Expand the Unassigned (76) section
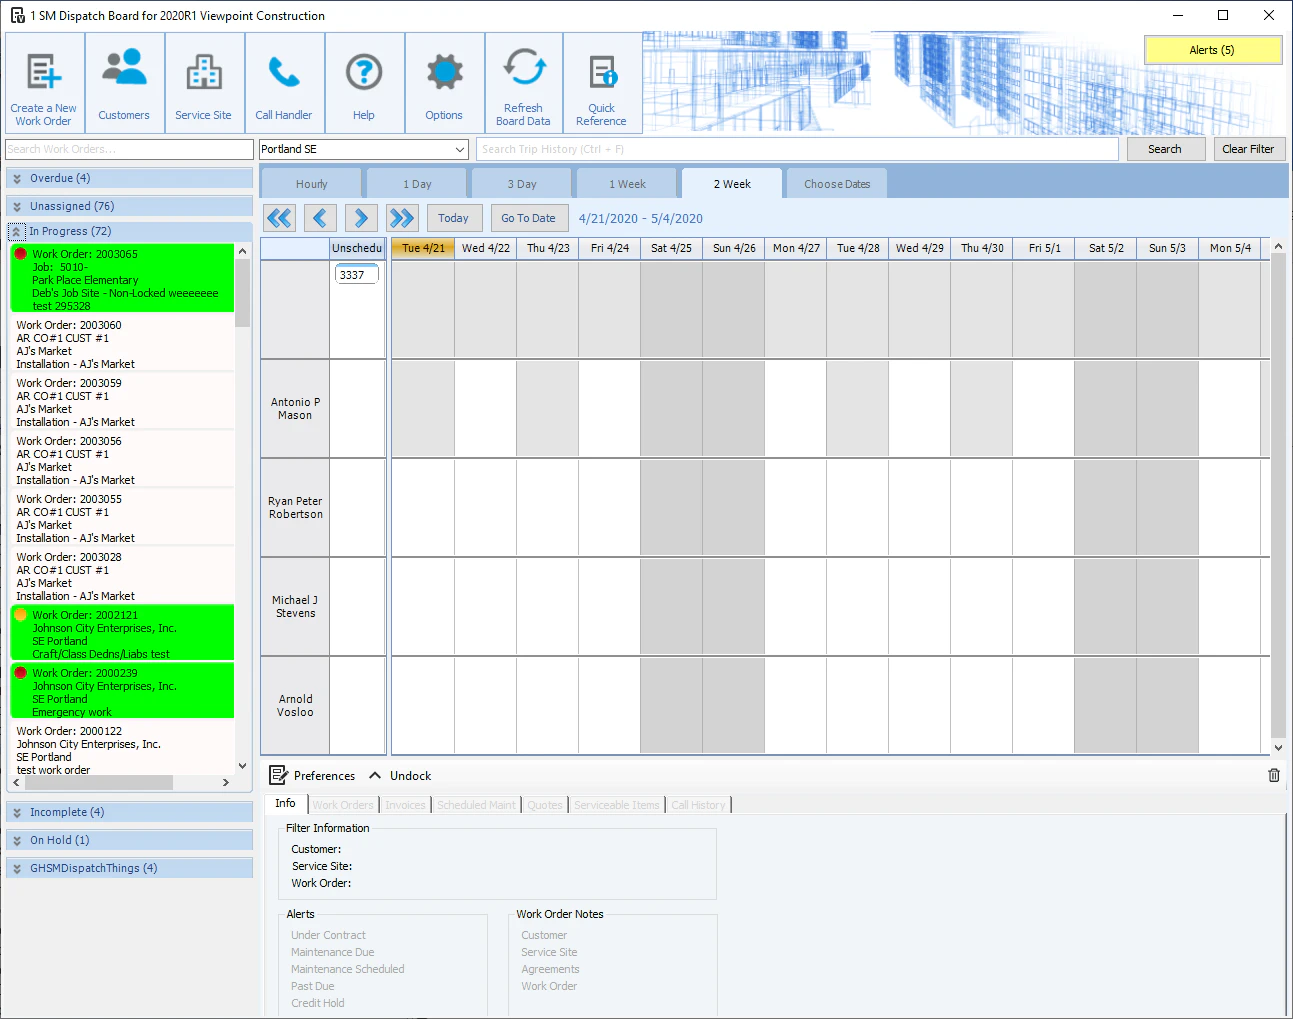The image size is (1293, 1019). pos(17,206)
